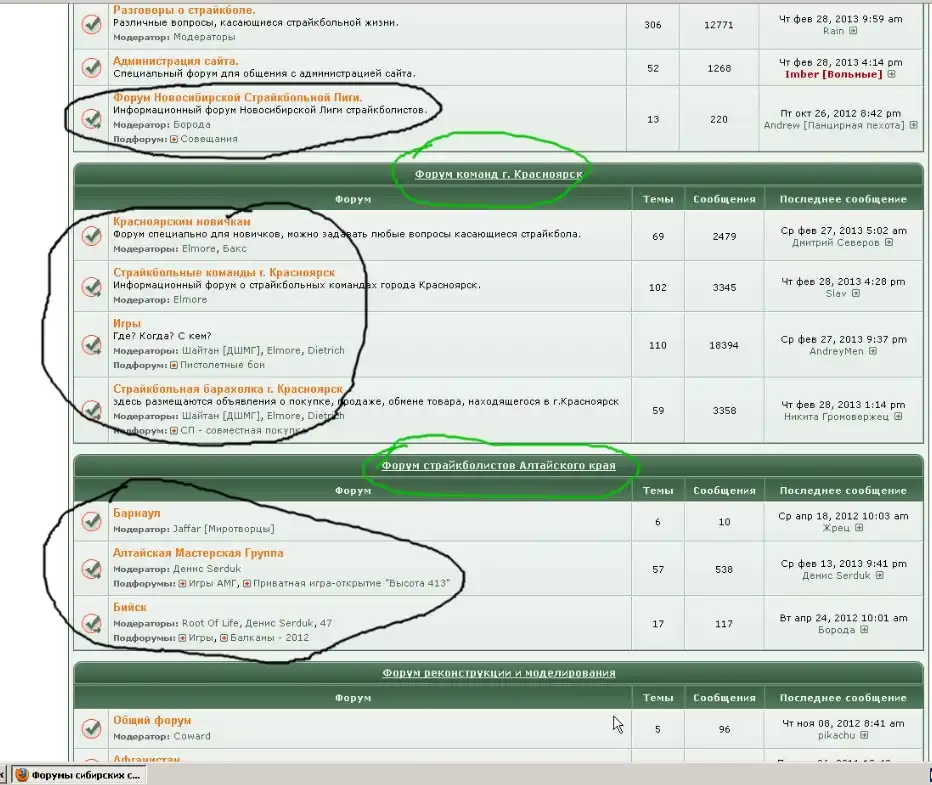
Task: Click the status icon next to Барнаул
Action: point(92,521)
